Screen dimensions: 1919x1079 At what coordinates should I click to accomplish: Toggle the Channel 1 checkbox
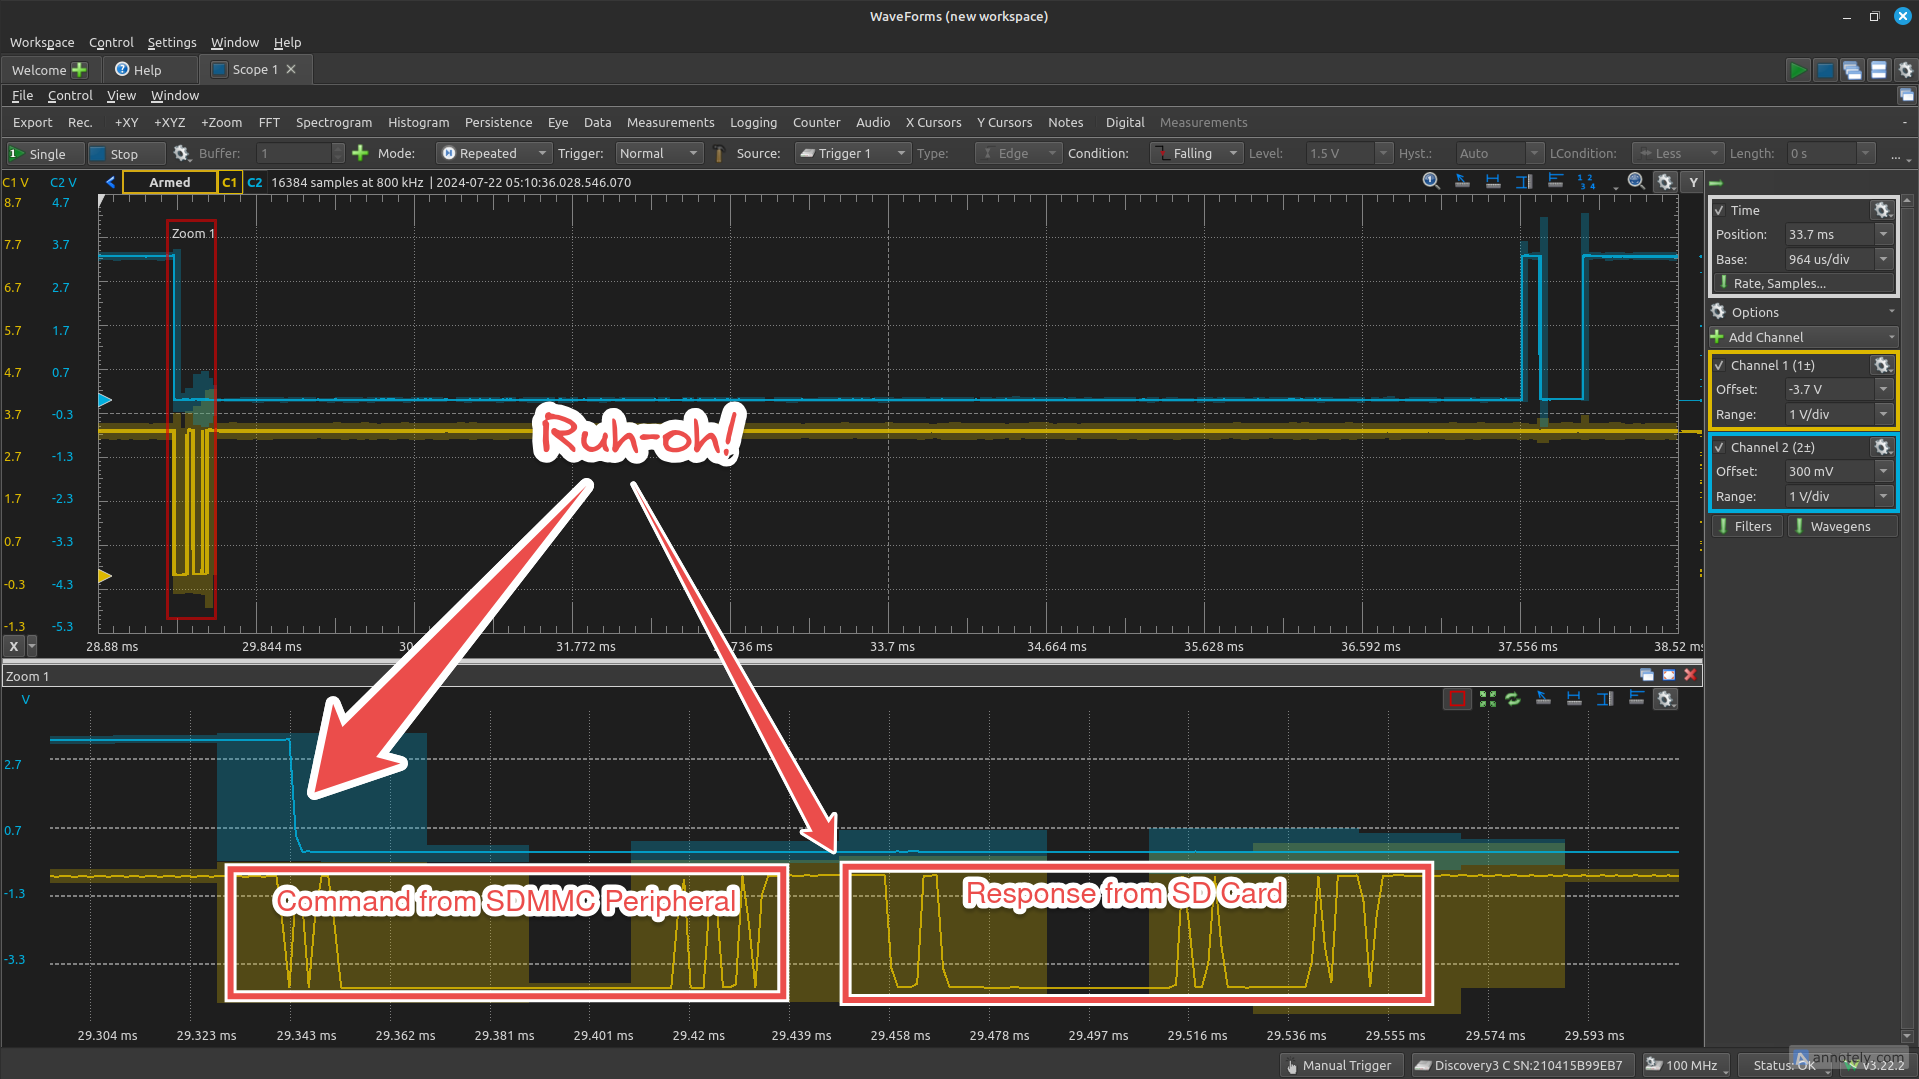coord(1719,365)
